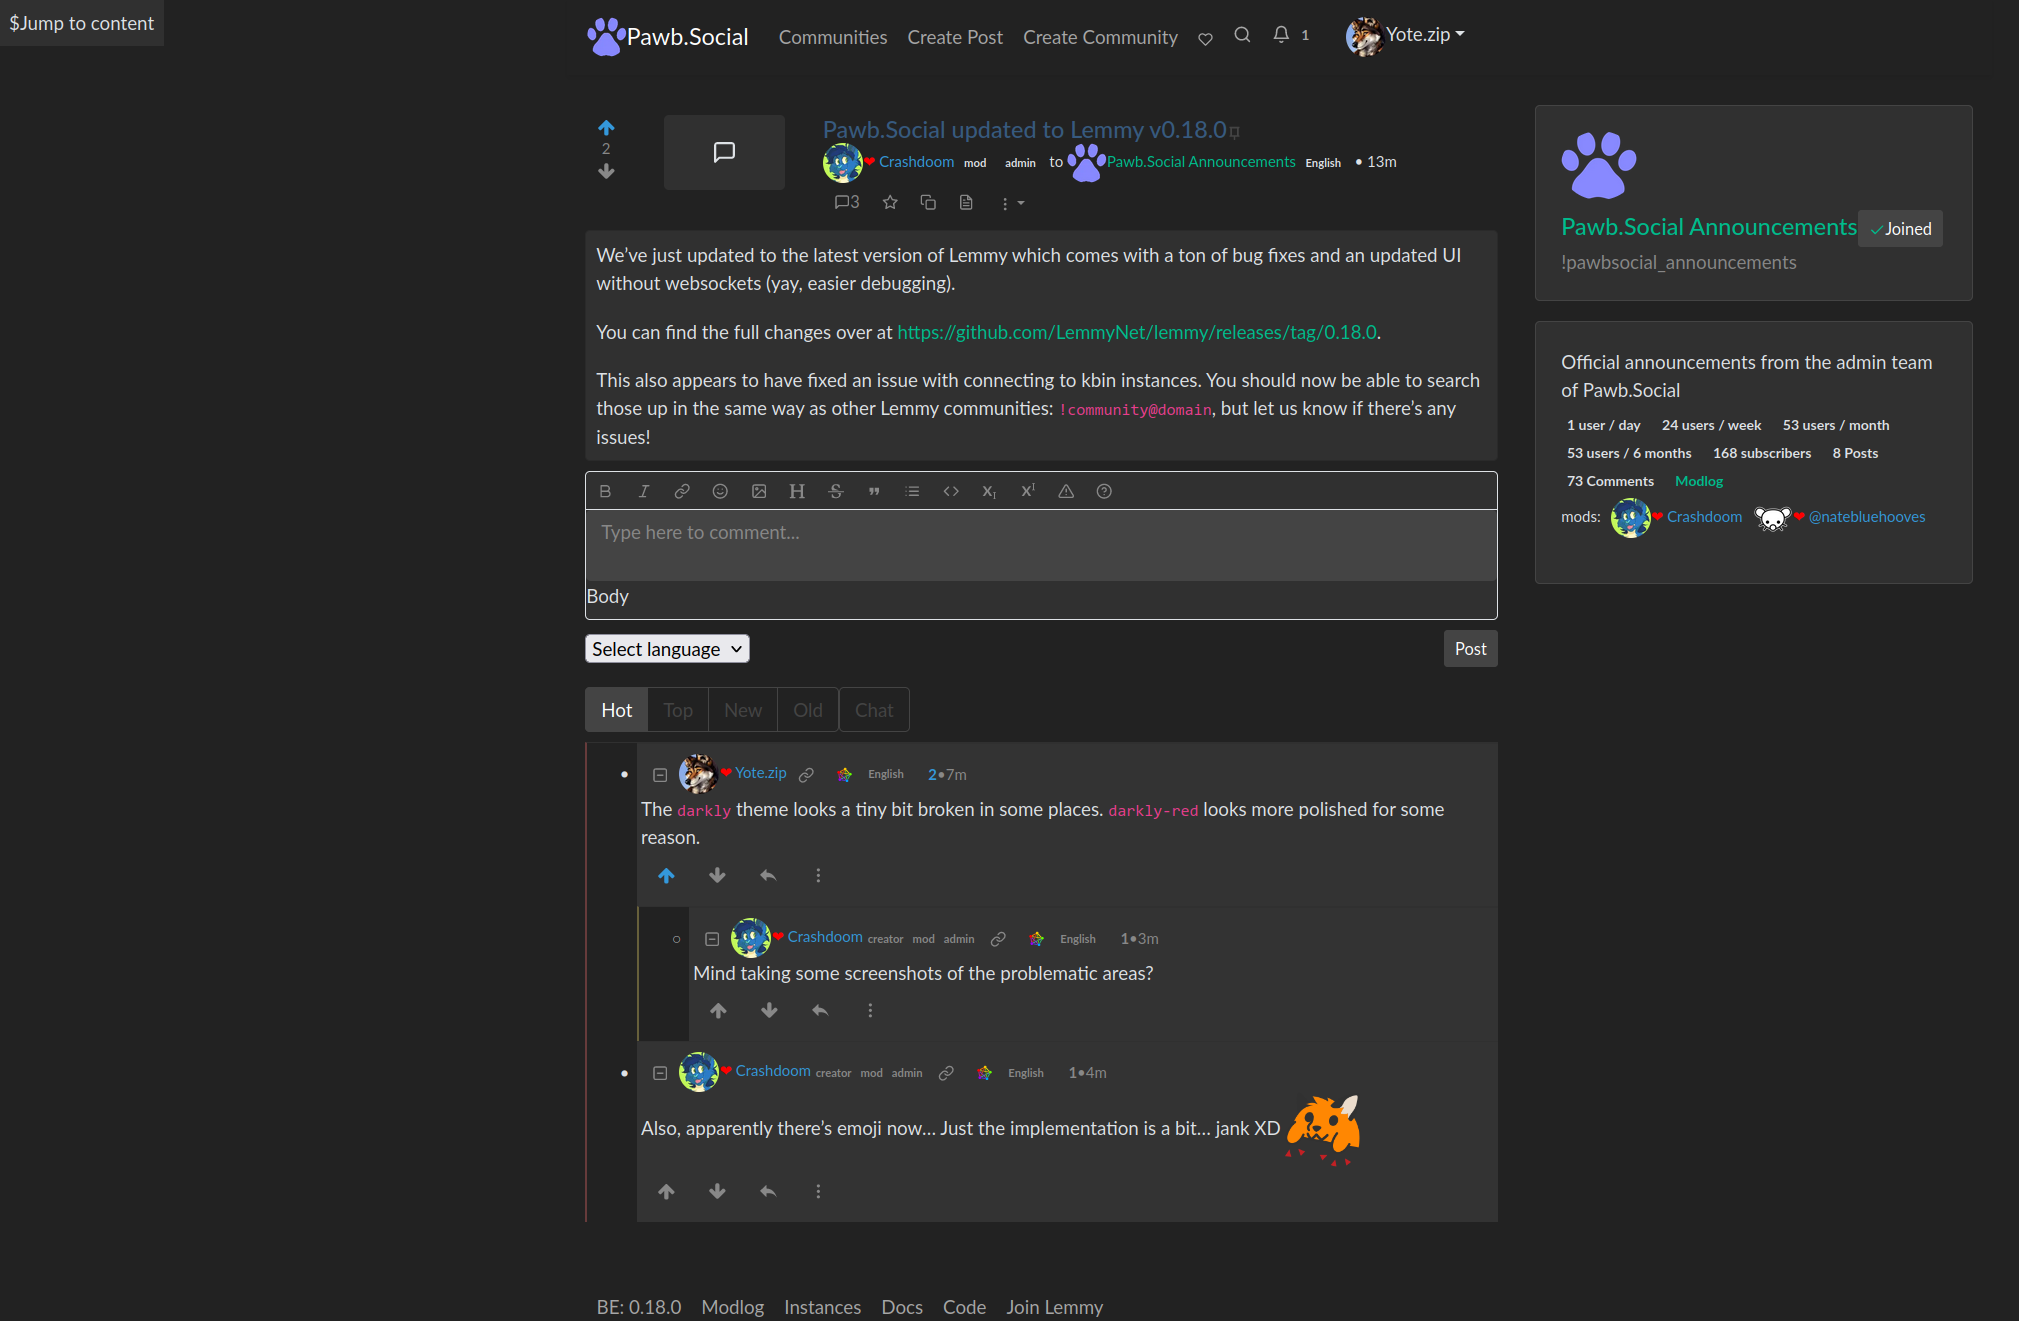Open the Communities nav link
The width and height of the screenshot is (2019, 1321).
(833, 37)
